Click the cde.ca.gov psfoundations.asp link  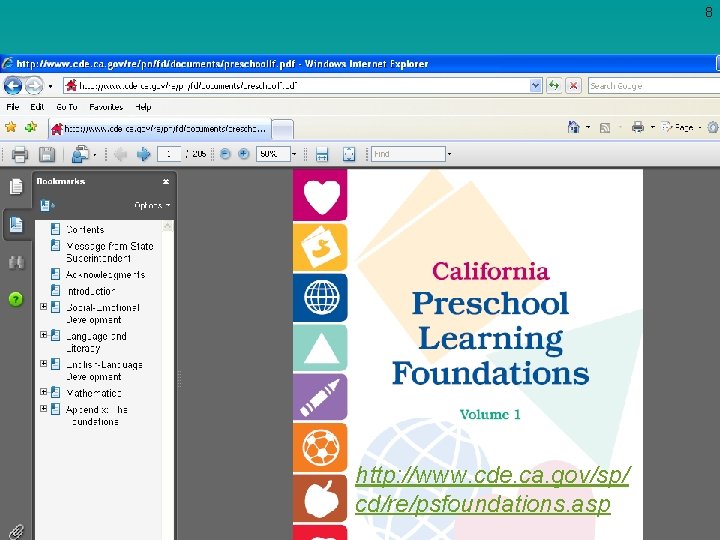[x=492, y=489]
